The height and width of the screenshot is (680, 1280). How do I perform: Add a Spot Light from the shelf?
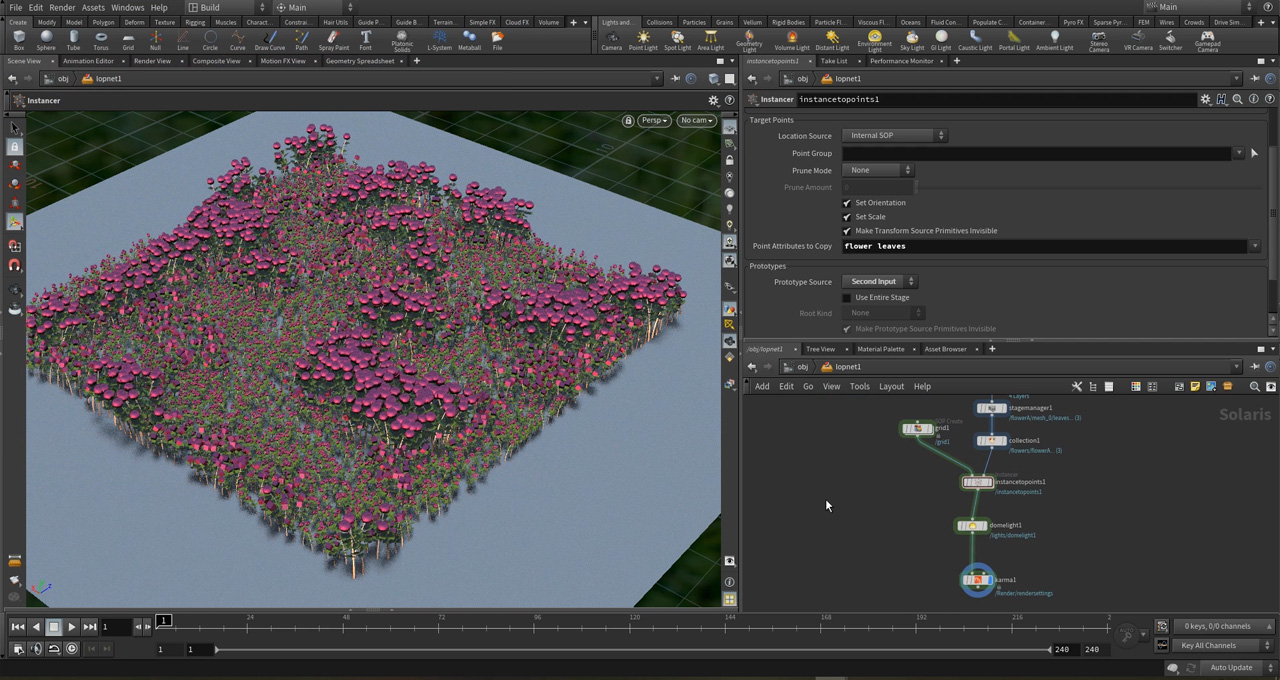677,40
